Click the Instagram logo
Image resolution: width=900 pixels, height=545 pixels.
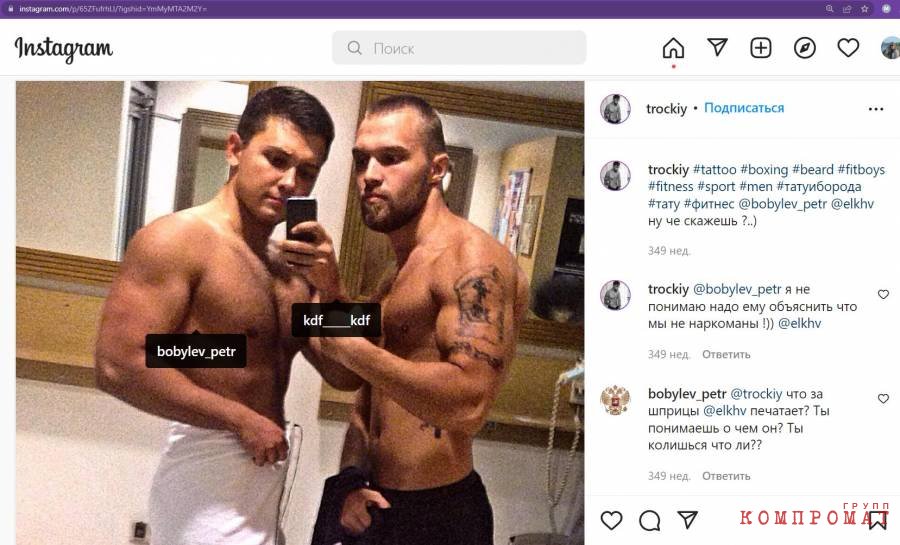pyautogui.click(x=64, y=49)
